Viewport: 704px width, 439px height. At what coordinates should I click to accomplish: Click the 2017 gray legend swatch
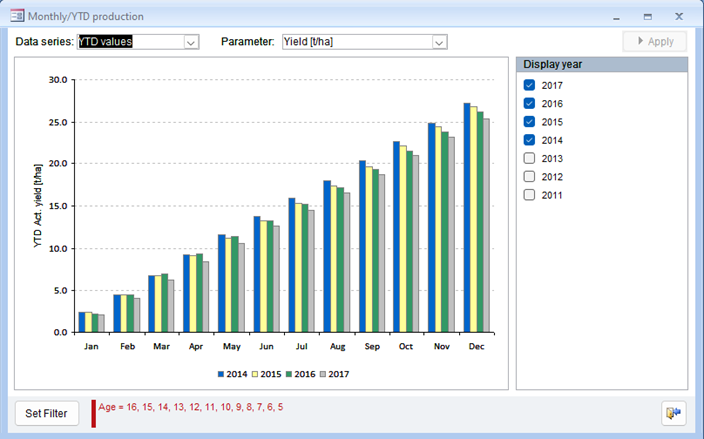(323, 374)
